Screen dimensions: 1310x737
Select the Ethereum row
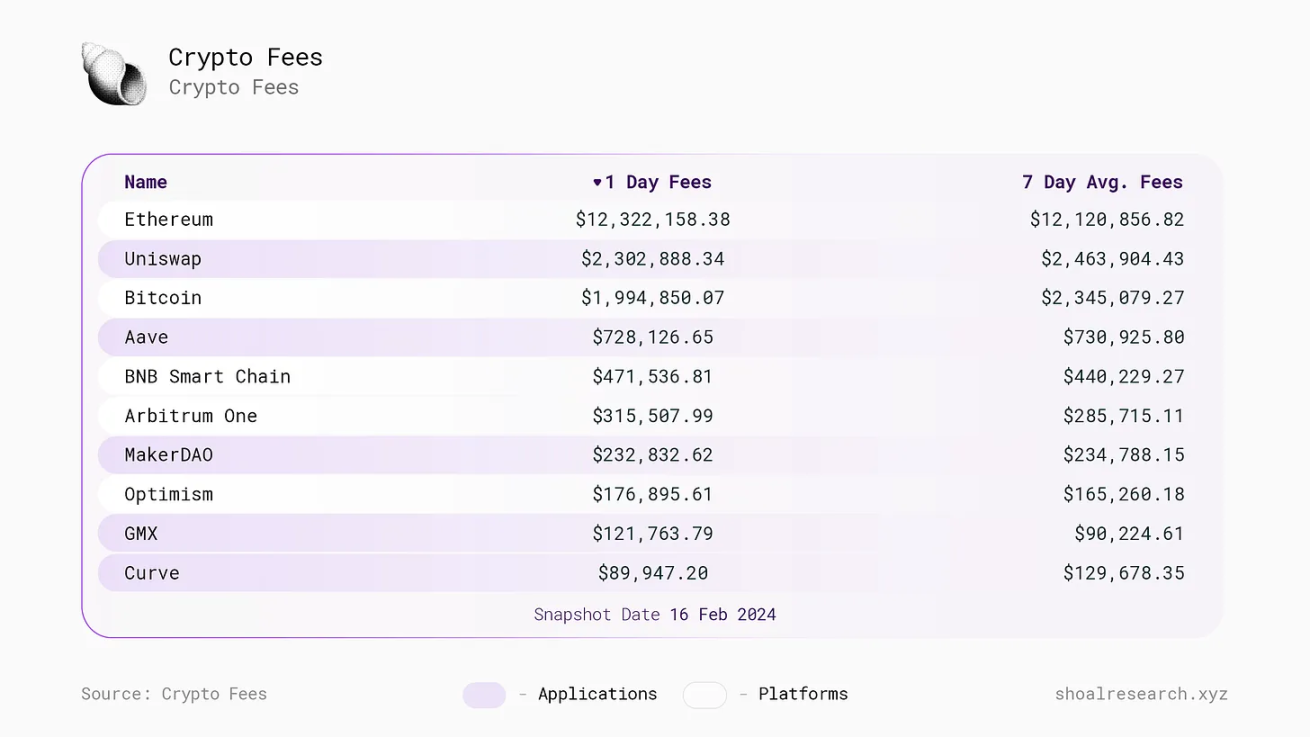(169, 219)
